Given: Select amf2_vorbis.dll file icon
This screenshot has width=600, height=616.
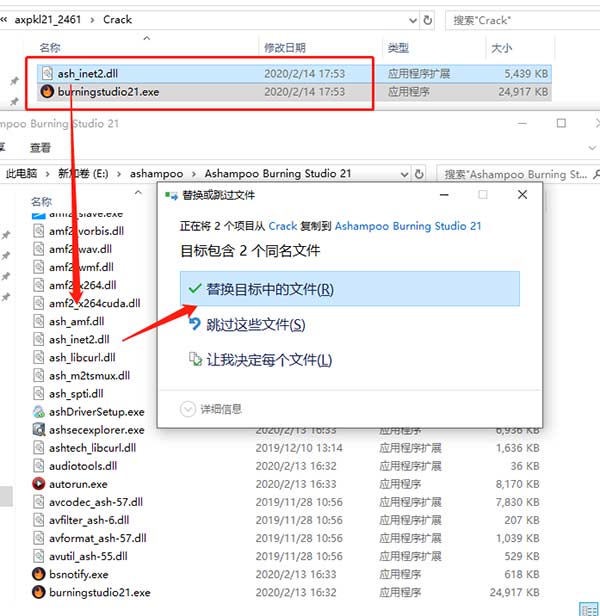Looking at the screenshot, I should tap(39, 231).
